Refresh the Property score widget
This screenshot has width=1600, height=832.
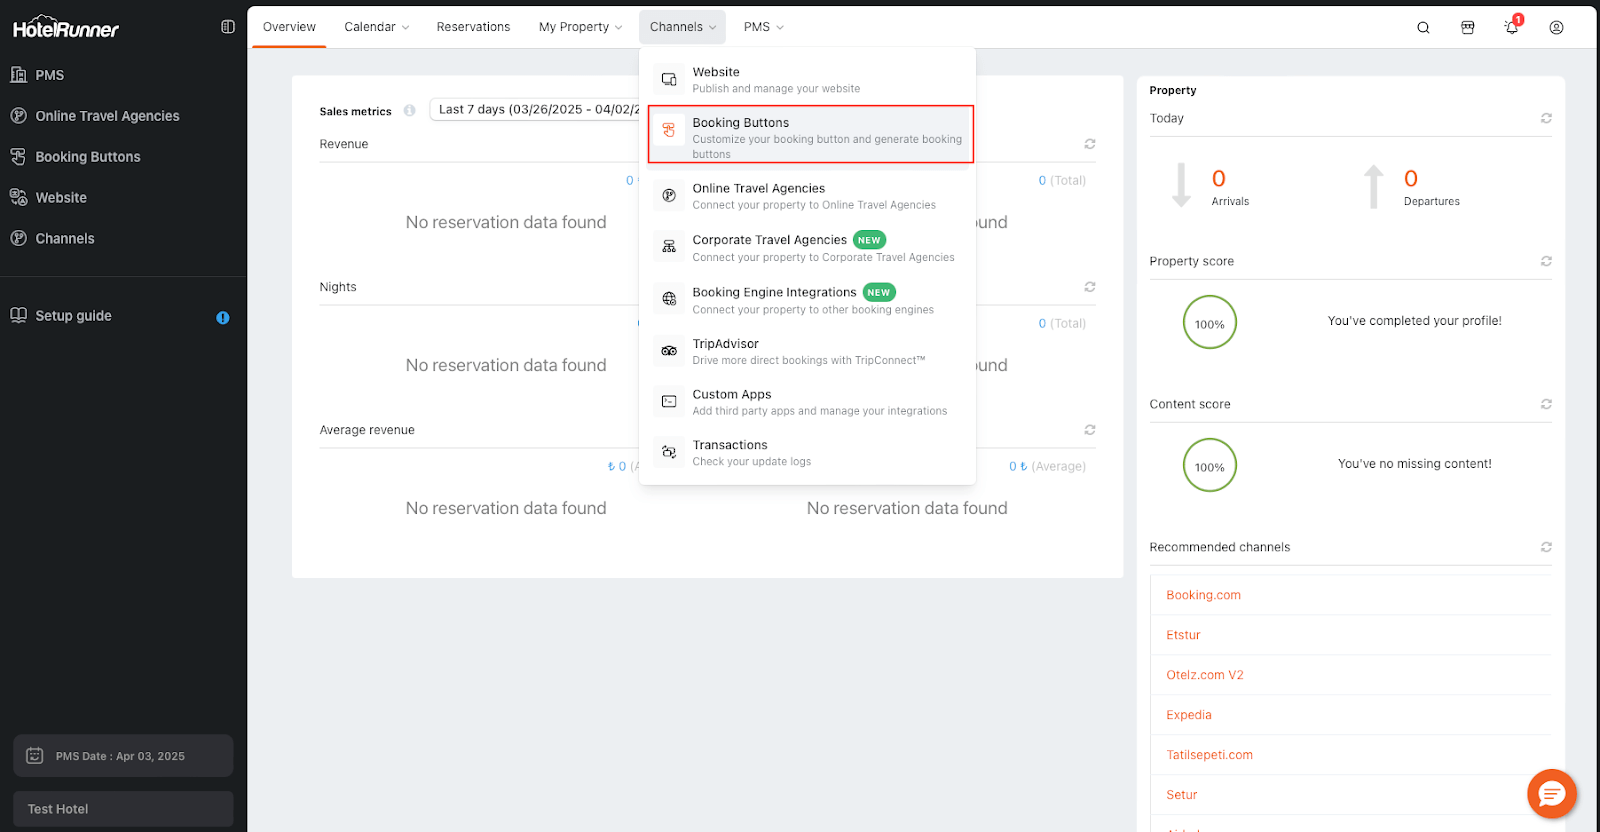tap(1546, 261)
